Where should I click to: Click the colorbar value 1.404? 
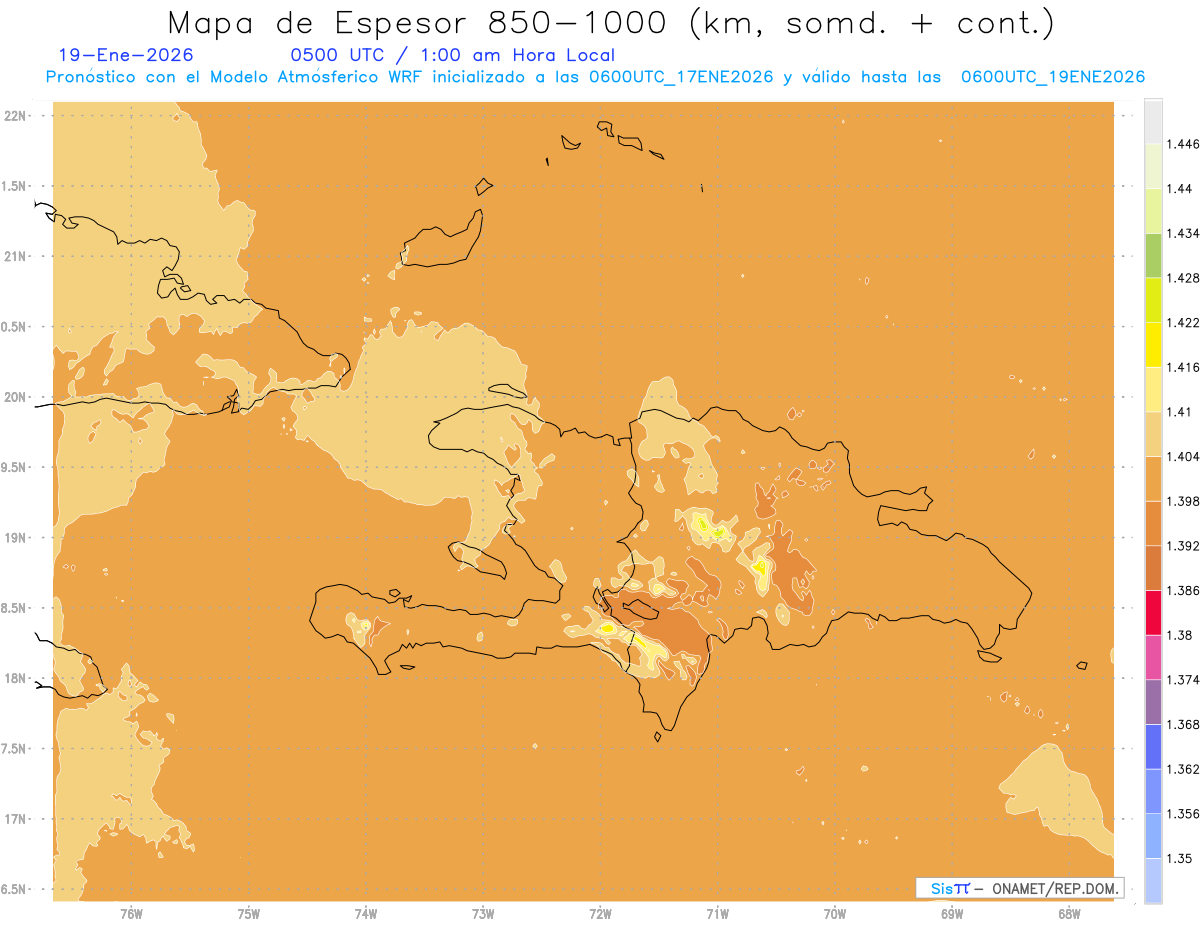pyautogui.click(x=1182, y=456)
